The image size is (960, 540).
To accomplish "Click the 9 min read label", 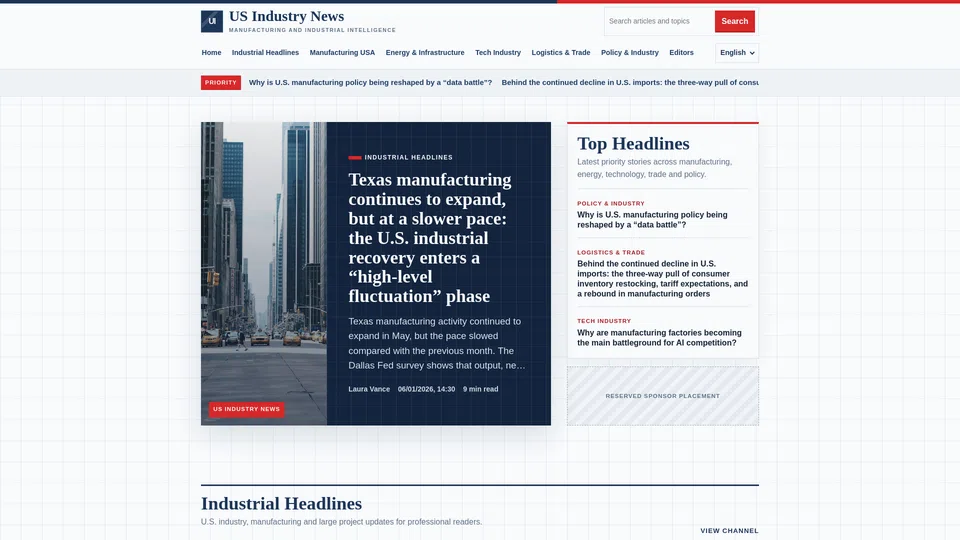I will click(481, 389).
